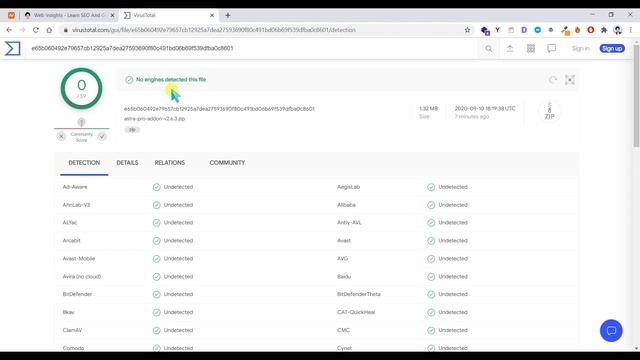
Task: Go back in browser history
Action: [9, 30]
